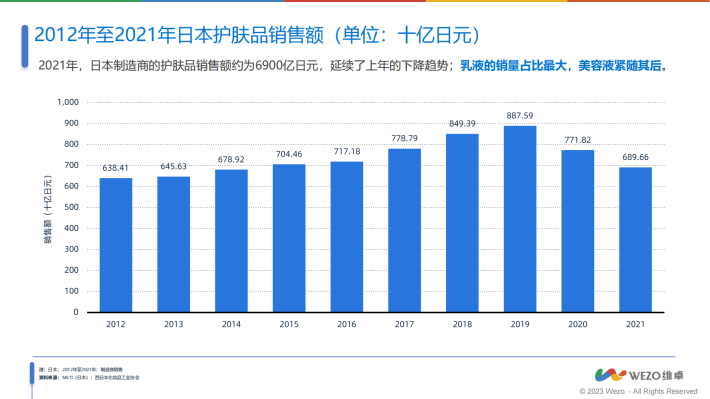
Task: Click the 2013 x-axis year label
Action: pos(173,324)
